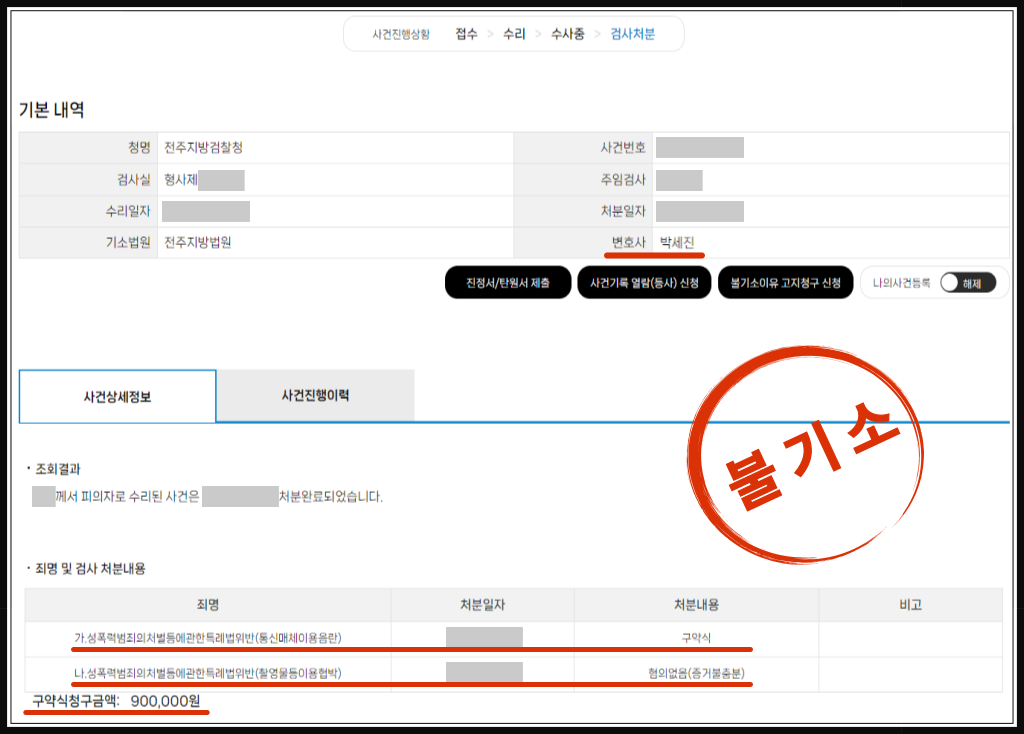Click the 접수 step in progress bar
The height and width of the screenshot is (734, 1024).
[x=466, y=34]
